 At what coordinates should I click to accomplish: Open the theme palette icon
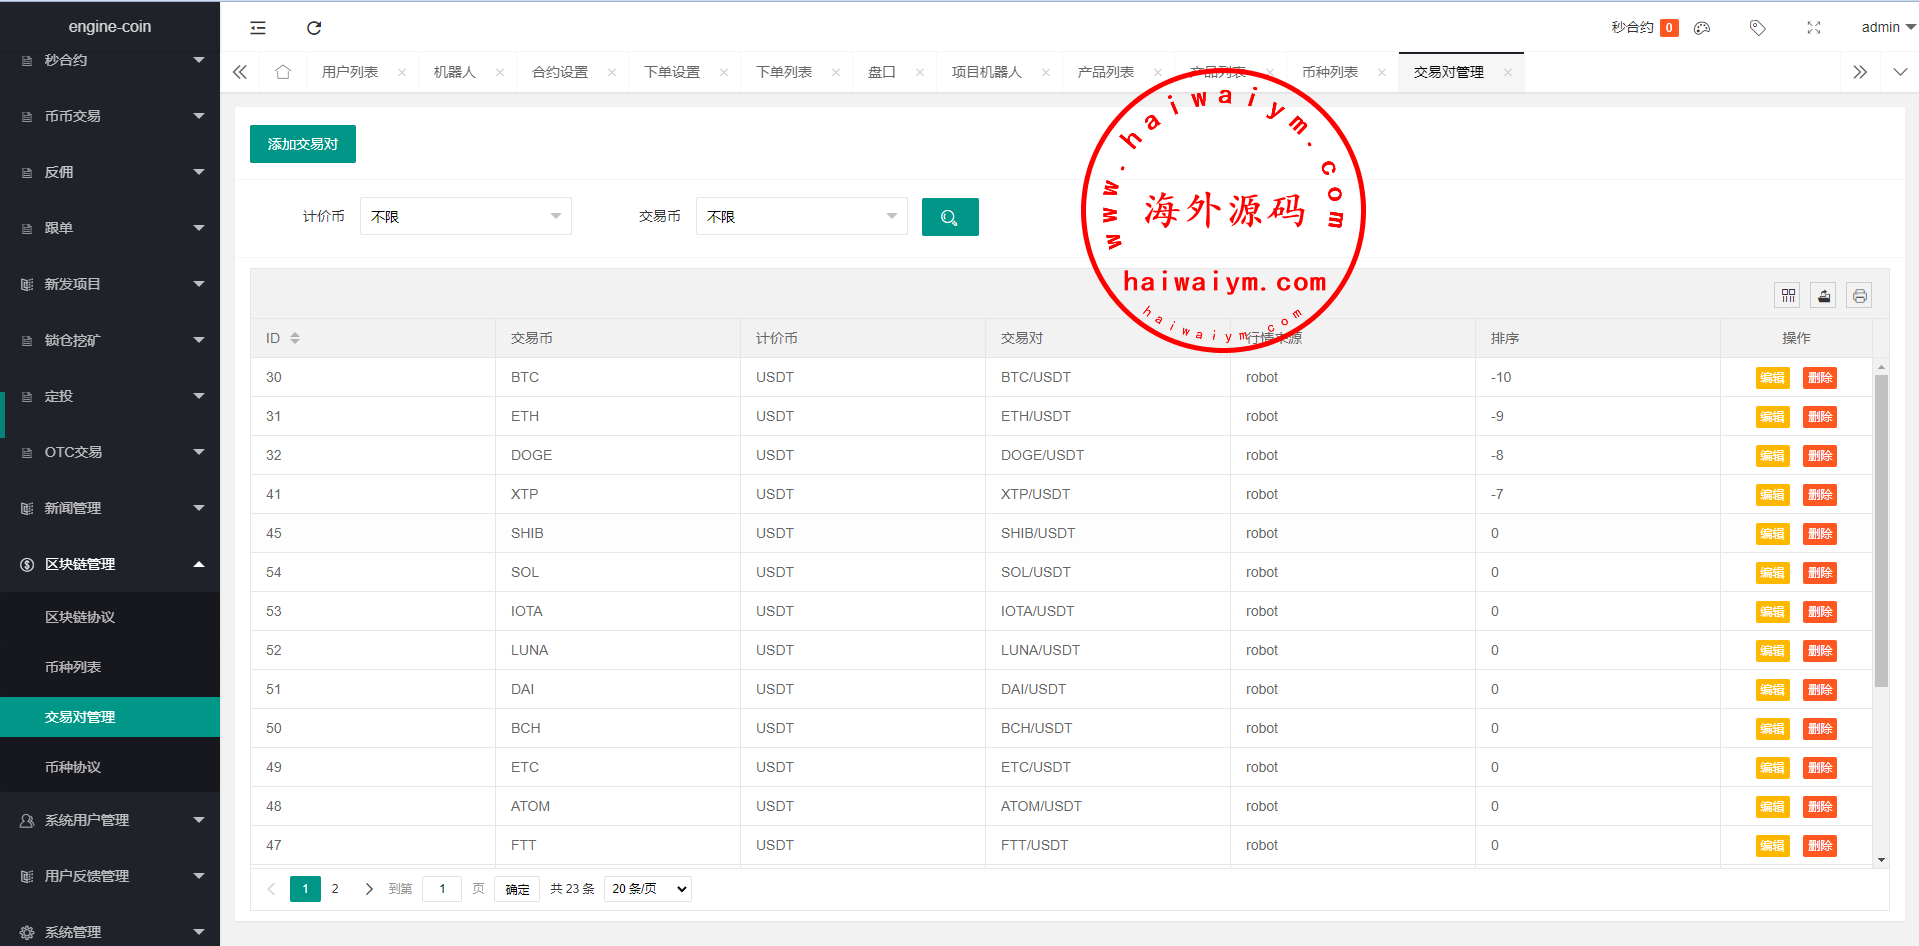(1702, 28)
